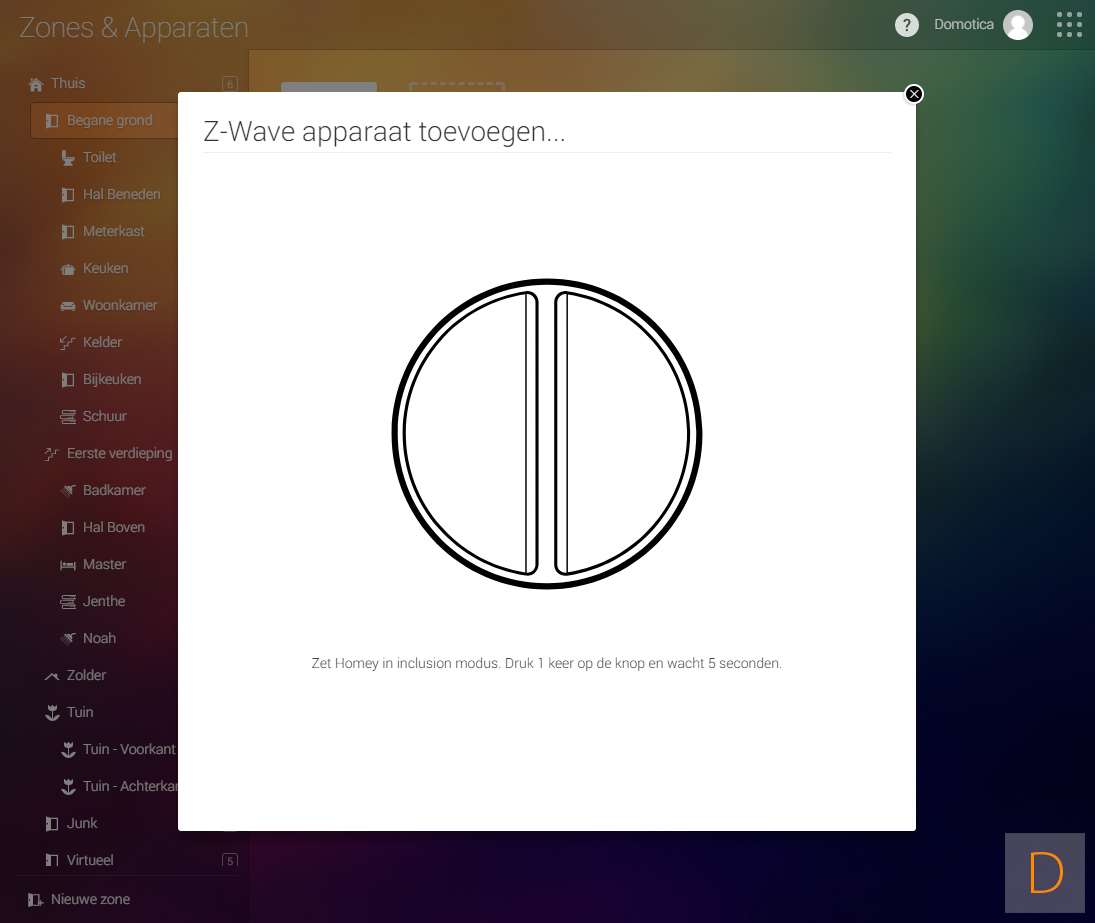Click the orange D logo tile

(x=1044, y=873)
